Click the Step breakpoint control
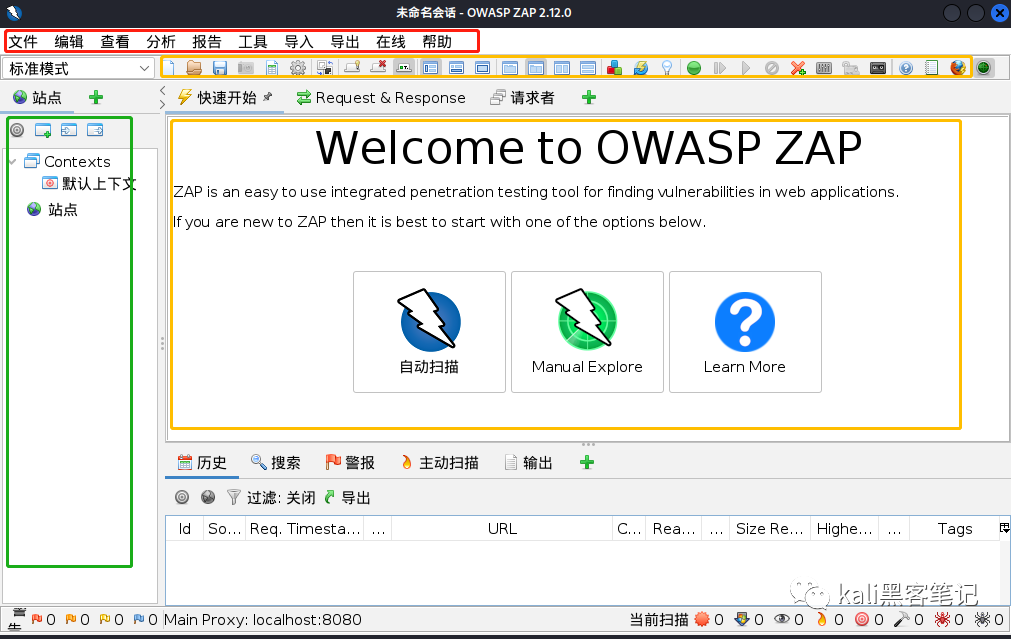The image size is (1011, 639). [720, 68]
